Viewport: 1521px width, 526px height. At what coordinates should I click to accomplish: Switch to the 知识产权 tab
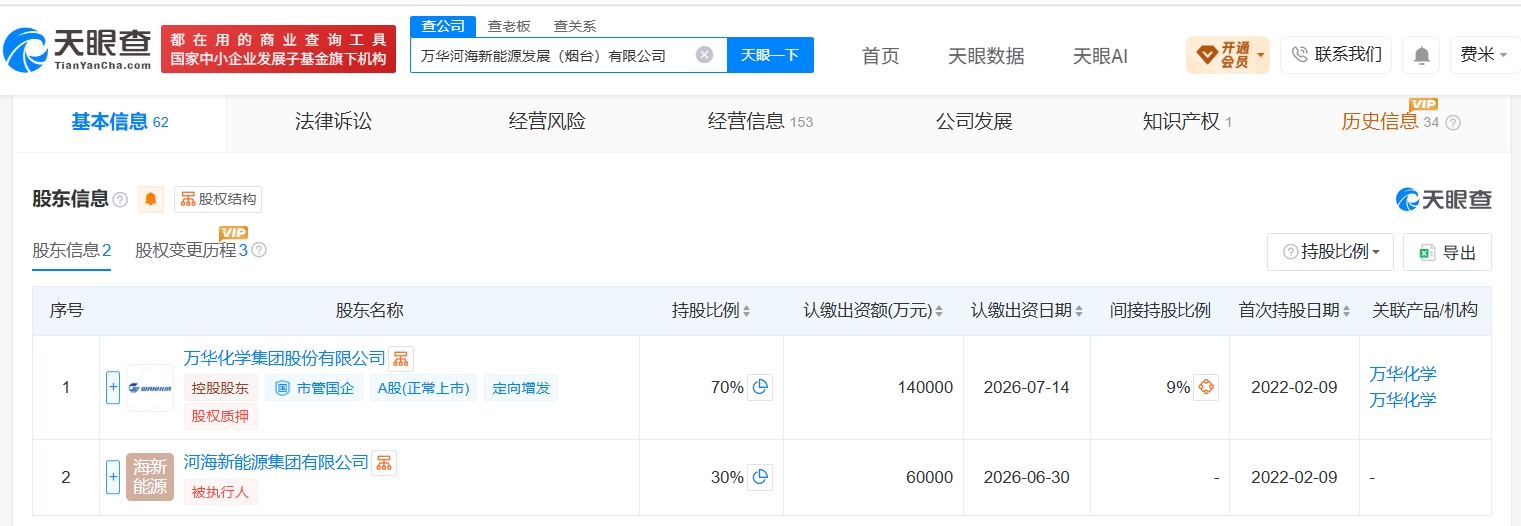(1187, 122)
